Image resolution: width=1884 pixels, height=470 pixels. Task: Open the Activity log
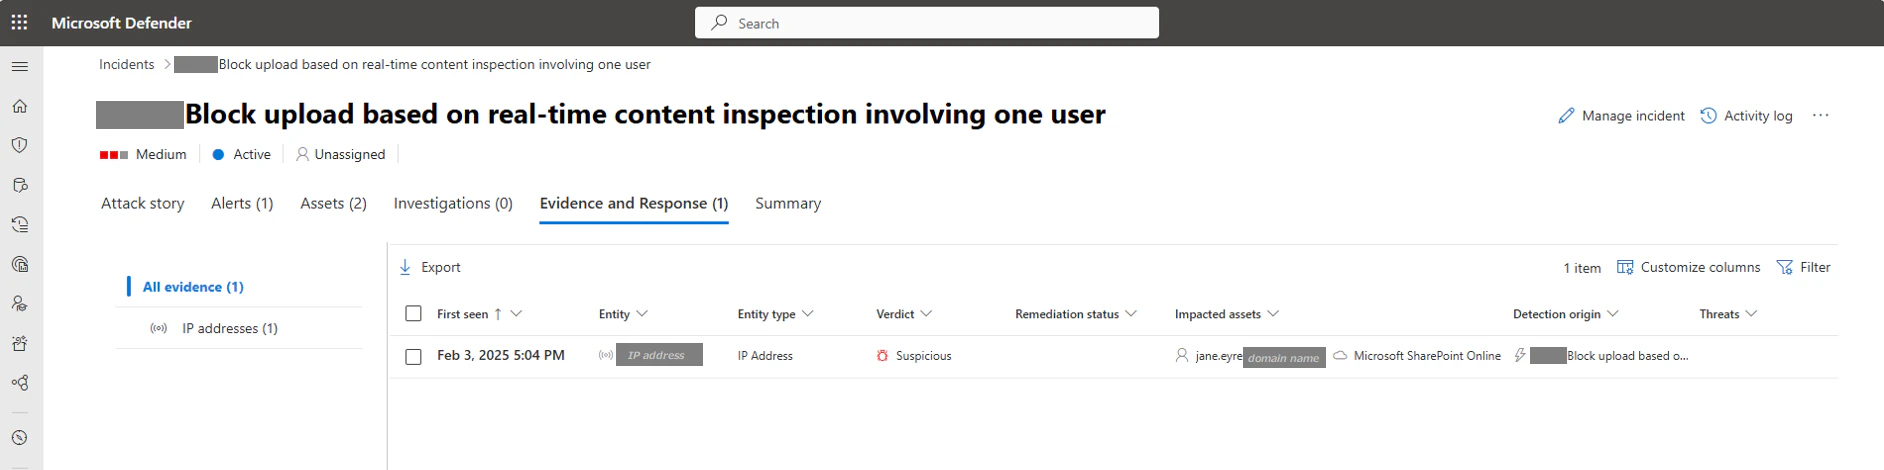coord(1746,116)
